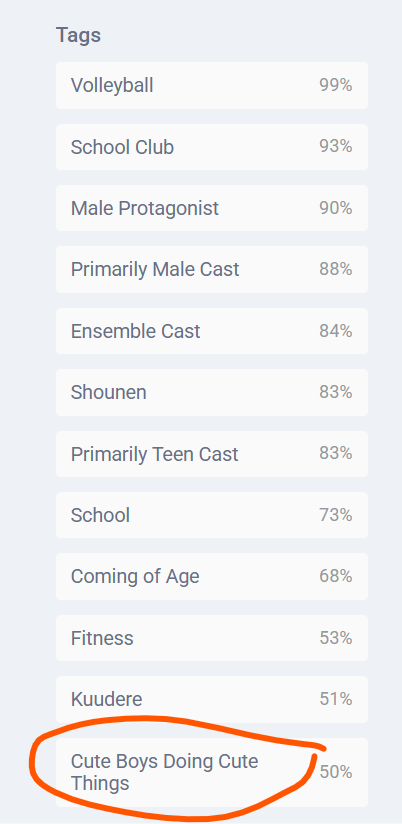Click the 50% rank inside the orange circle

pyautogui.click(x=336, y=772)
